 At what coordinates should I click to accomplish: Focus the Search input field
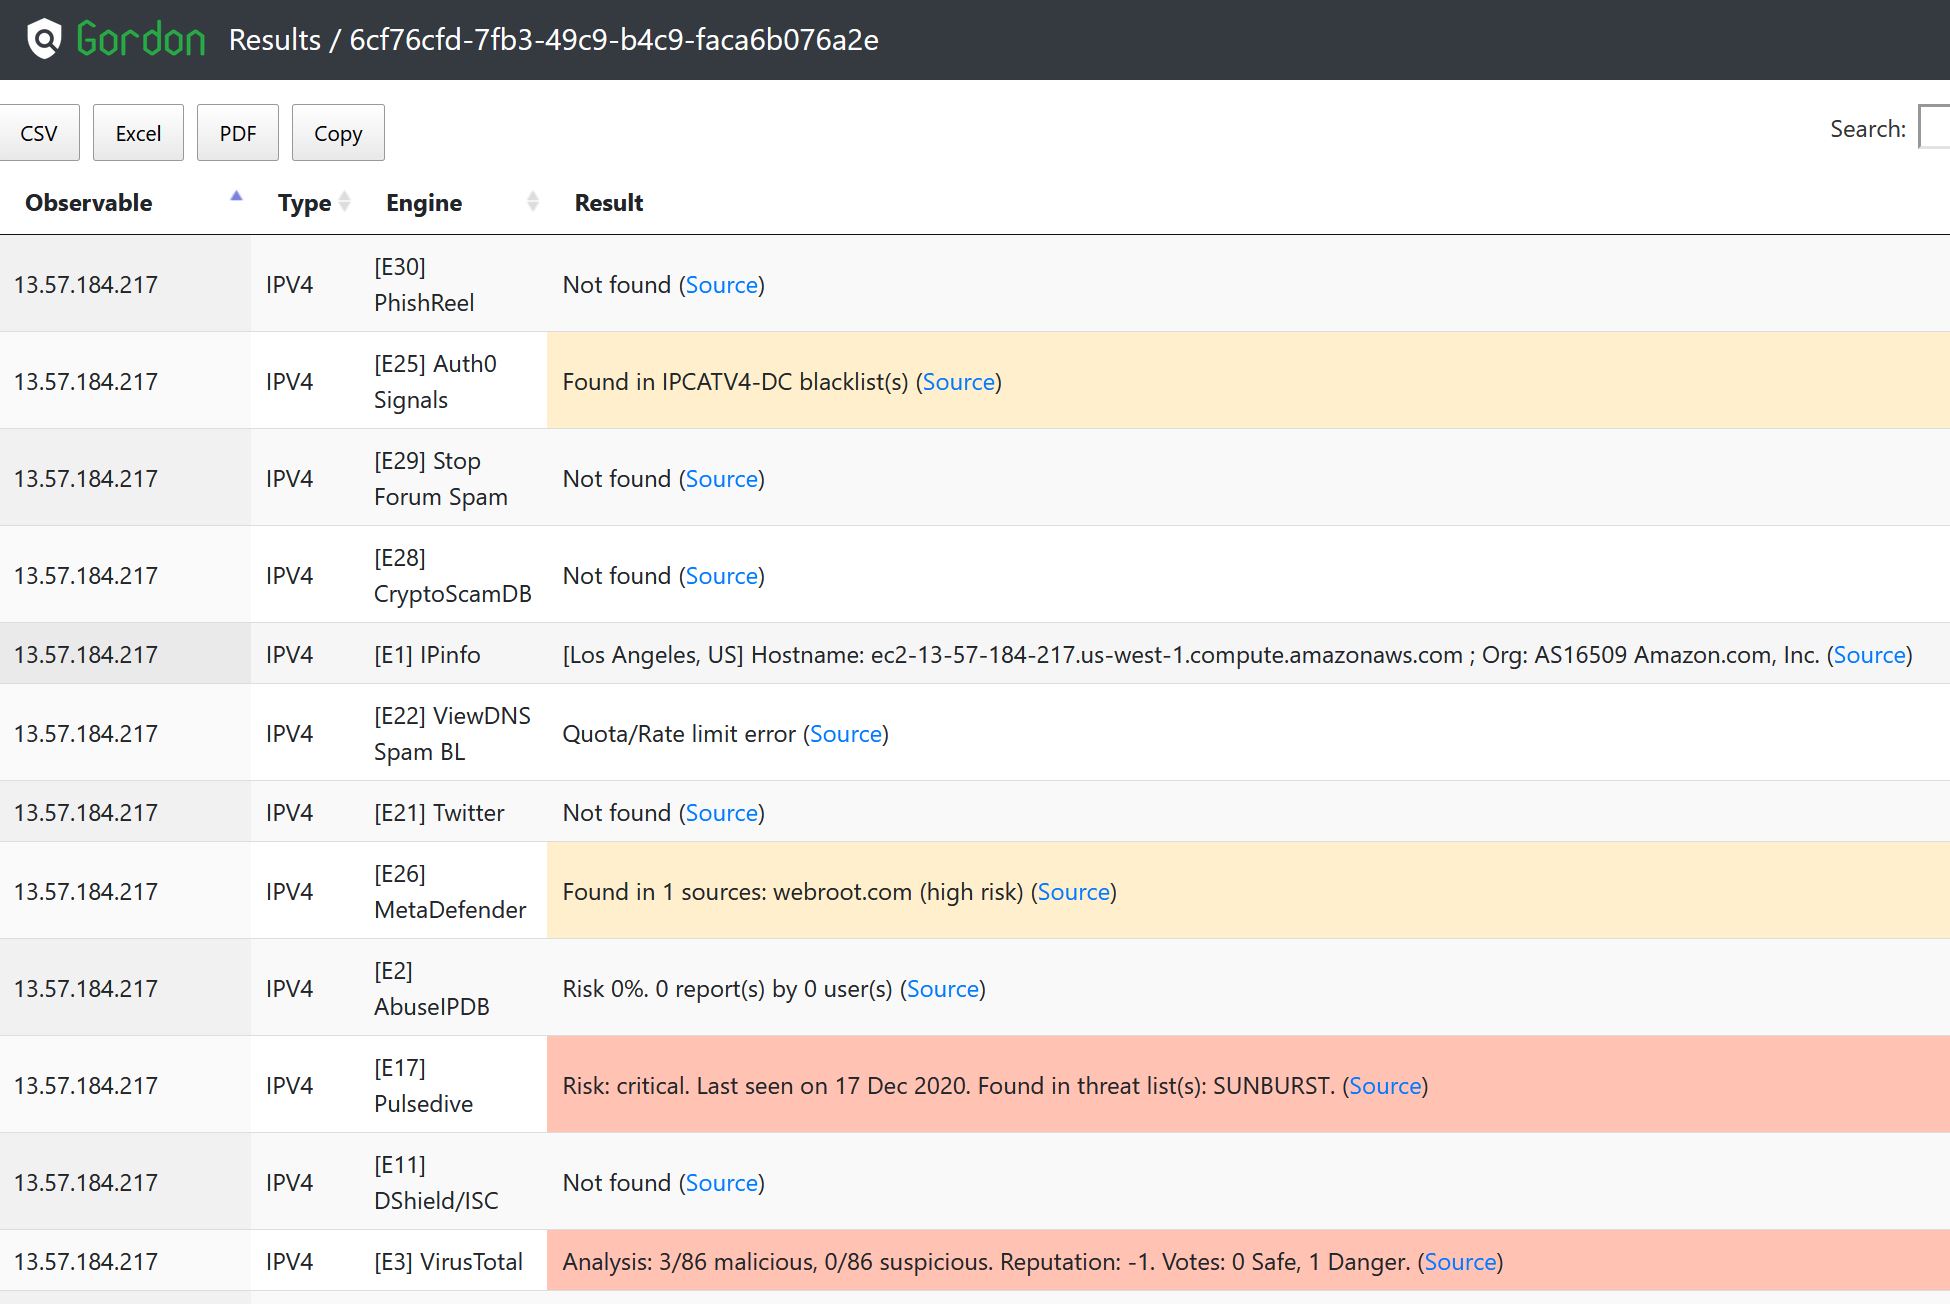point(1934,128)
